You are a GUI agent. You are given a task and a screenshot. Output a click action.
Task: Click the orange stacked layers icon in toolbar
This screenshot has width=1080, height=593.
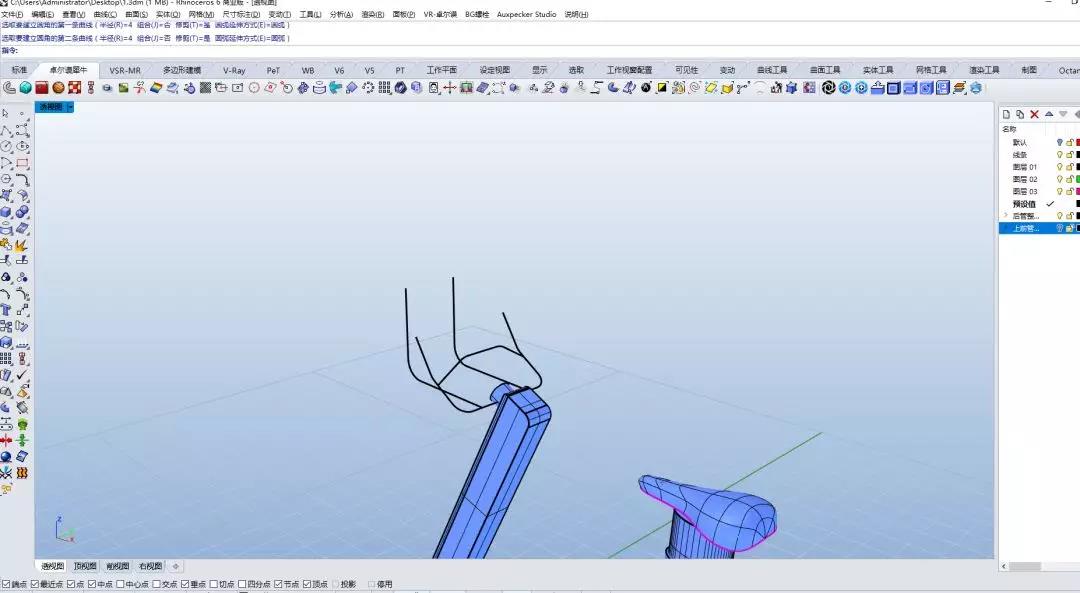point(959,87)
